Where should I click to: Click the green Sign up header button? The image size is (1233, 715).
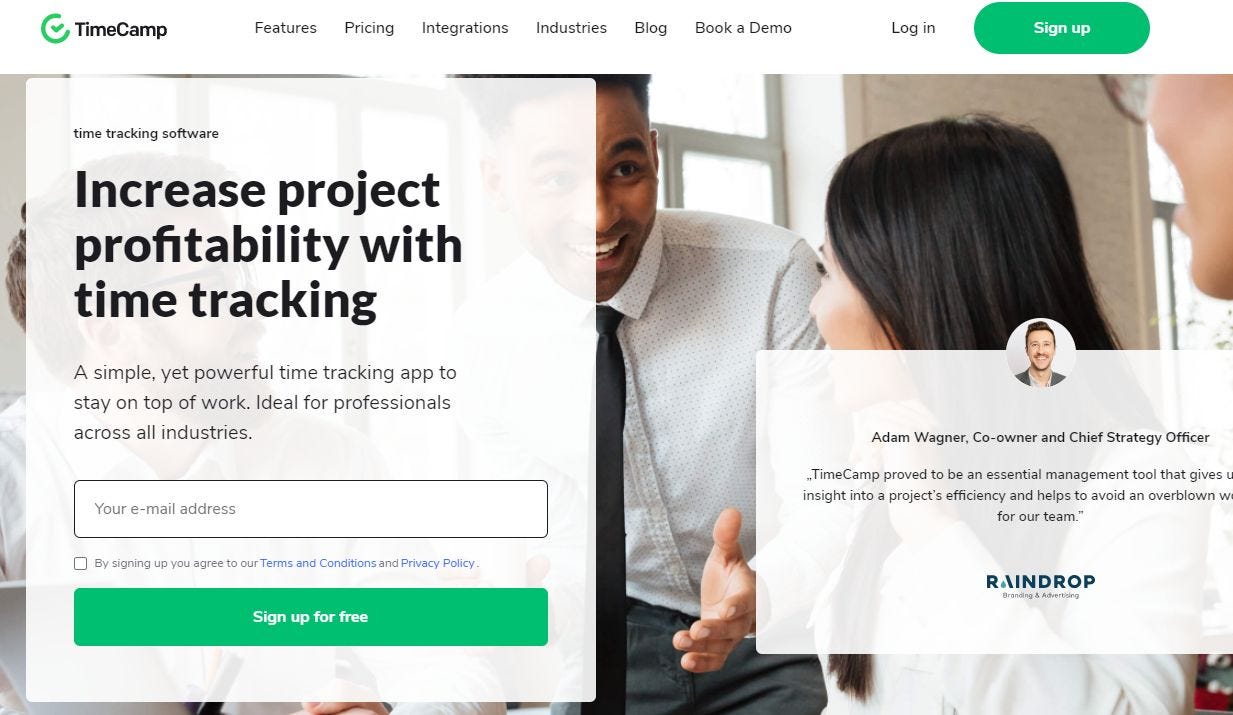coord(1061,28)
